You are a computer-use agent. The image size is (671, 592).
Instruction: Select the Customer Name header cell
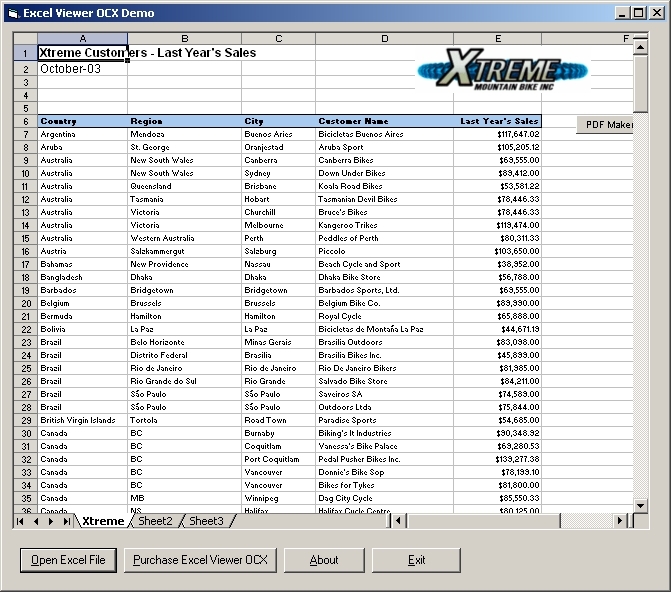coord(384,121)
